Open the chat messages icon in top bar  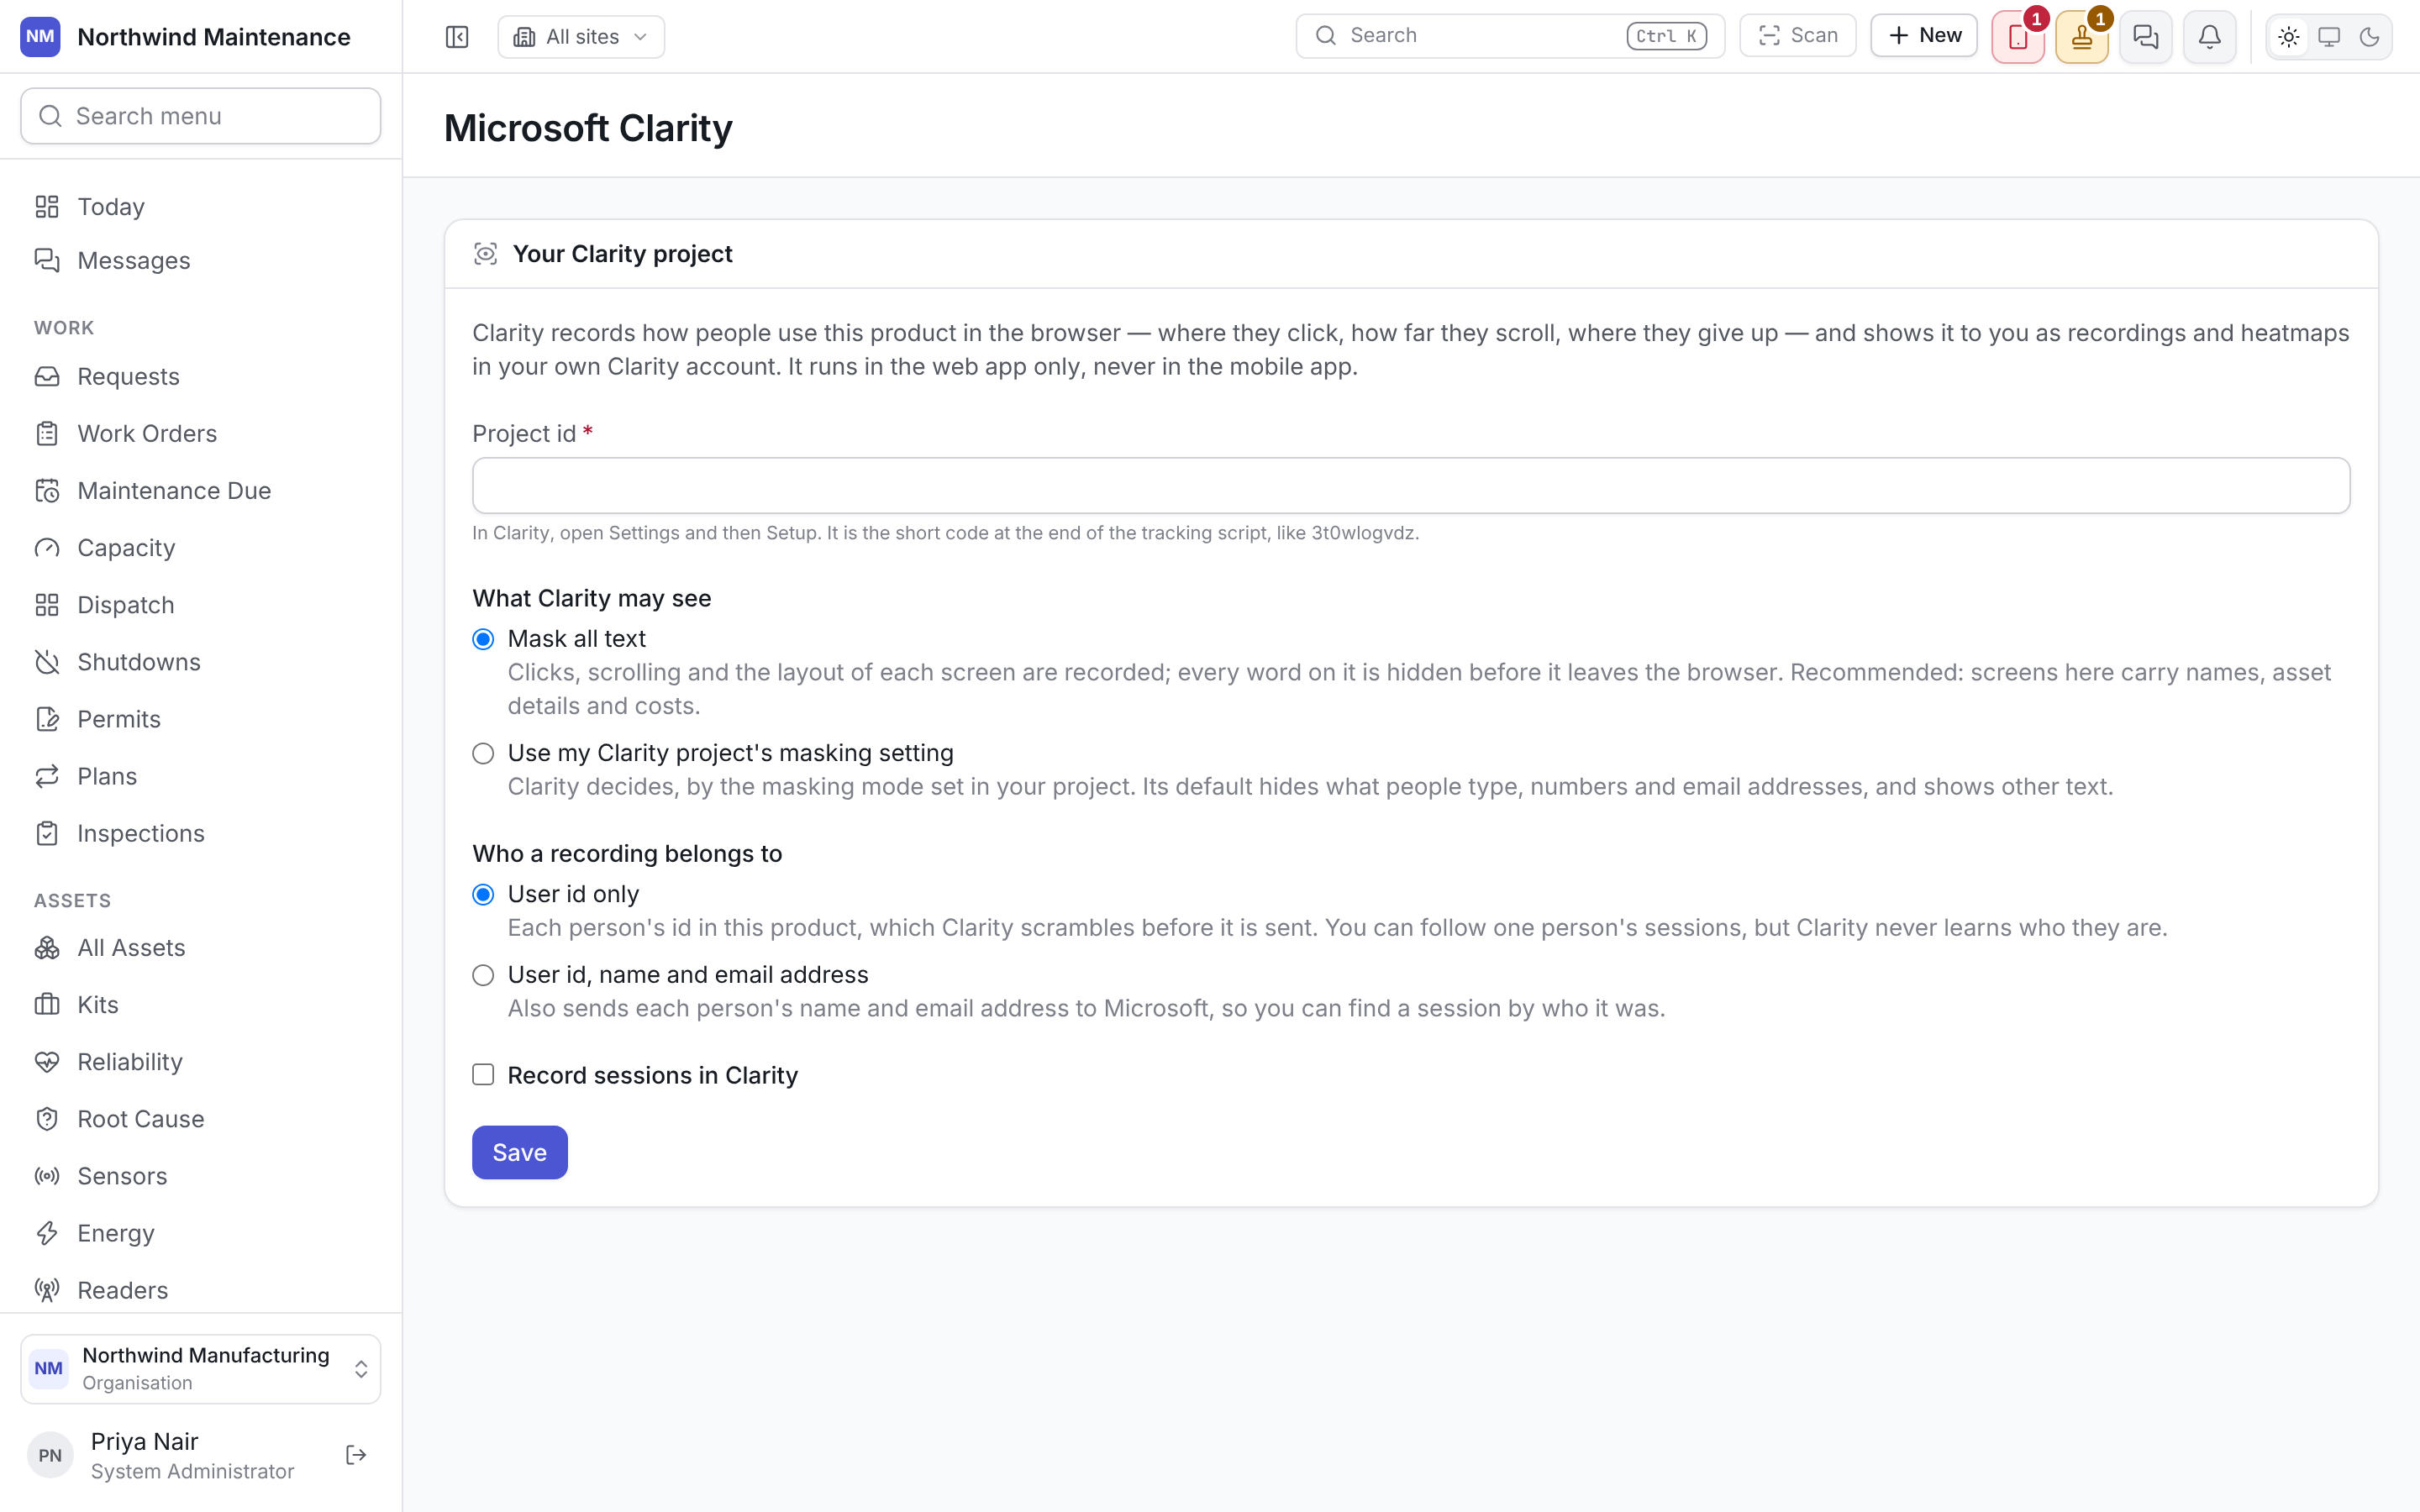pyautogui.click(x=2146, y=37)
